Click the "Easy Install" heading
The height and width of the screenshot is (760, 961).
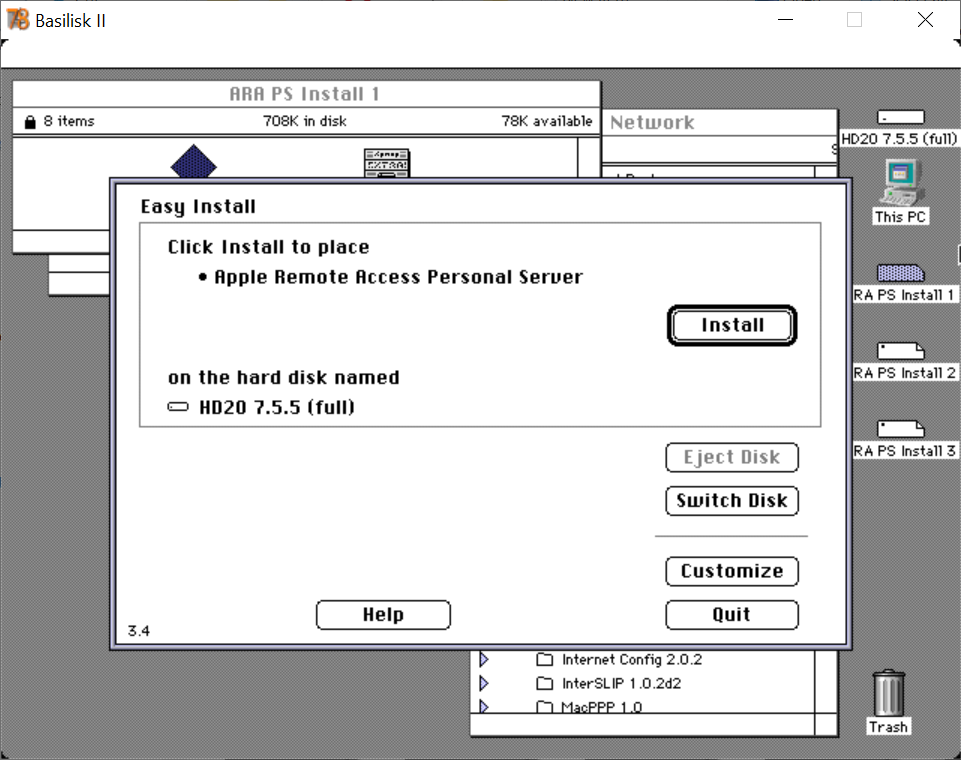click(x=198, y=207)
